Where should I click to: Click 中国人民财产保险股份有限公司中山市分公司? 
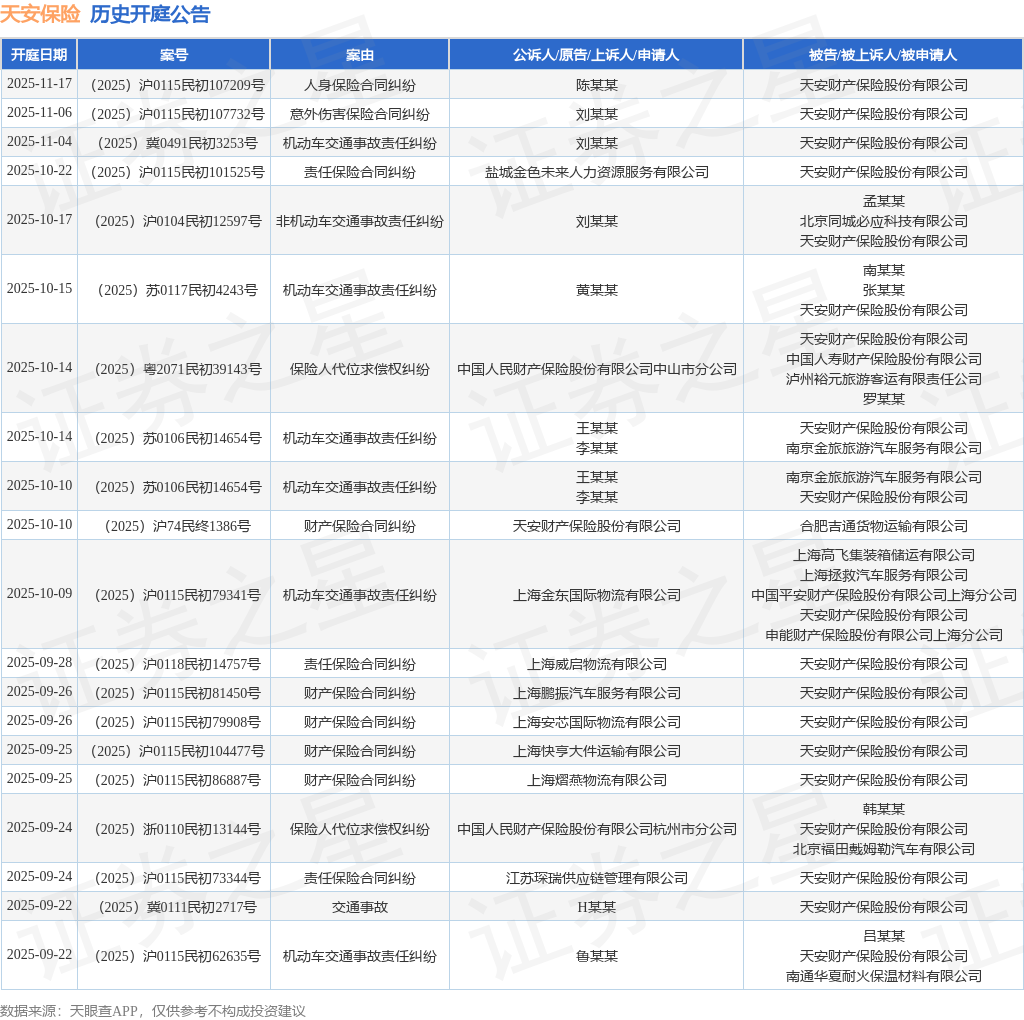pos(596,370)
